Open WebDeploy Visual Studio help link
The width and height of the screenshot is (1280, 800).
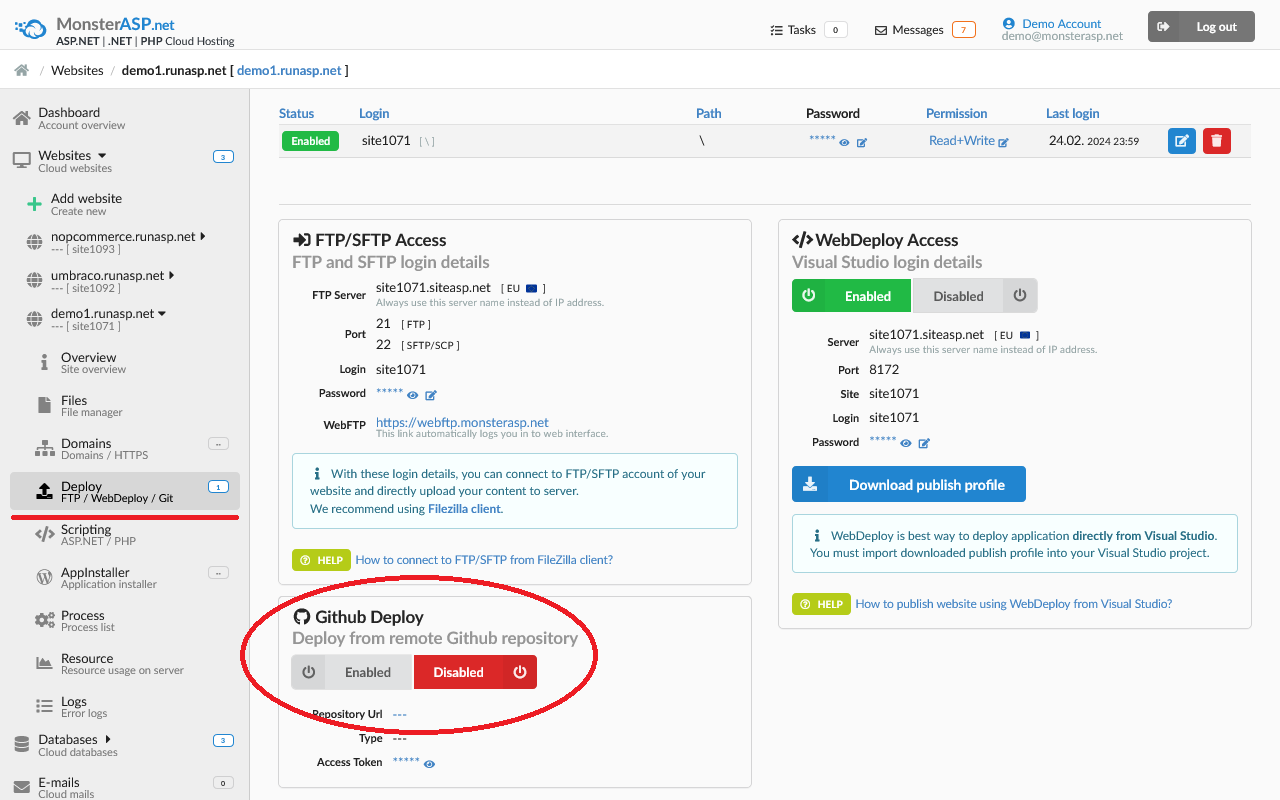(1014, 604)
